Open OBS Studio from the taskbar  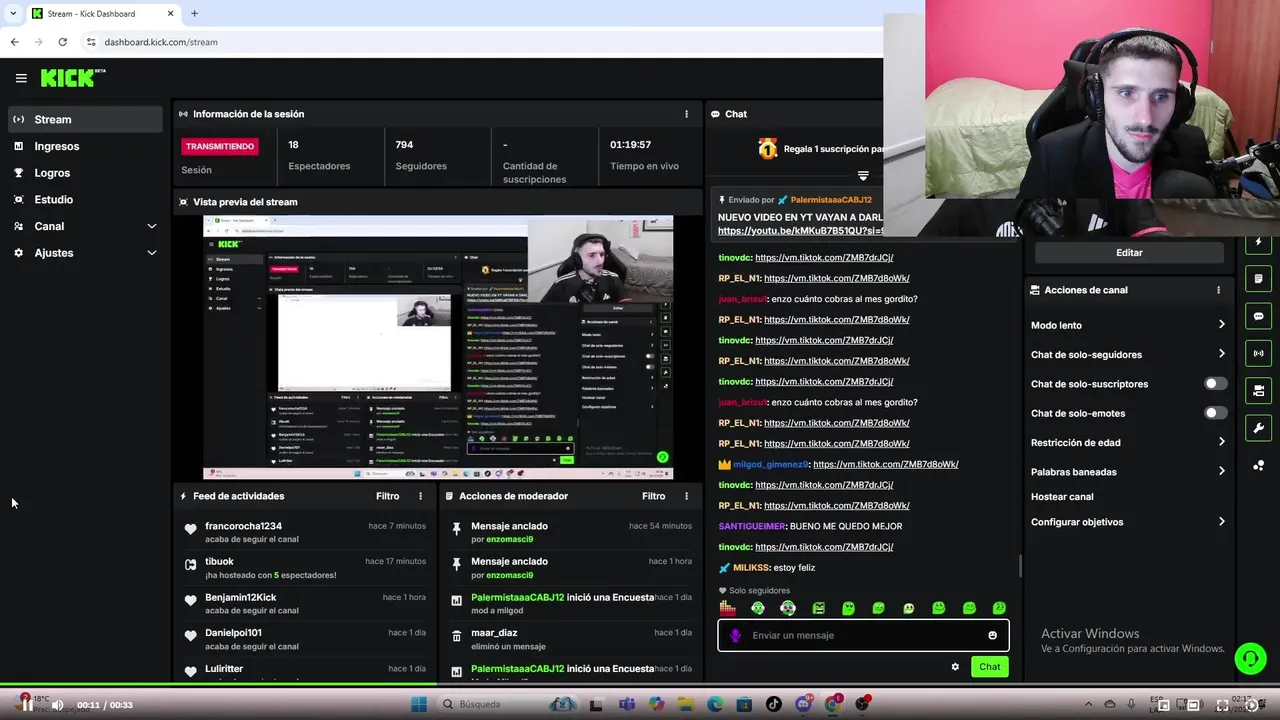[862, 704]
